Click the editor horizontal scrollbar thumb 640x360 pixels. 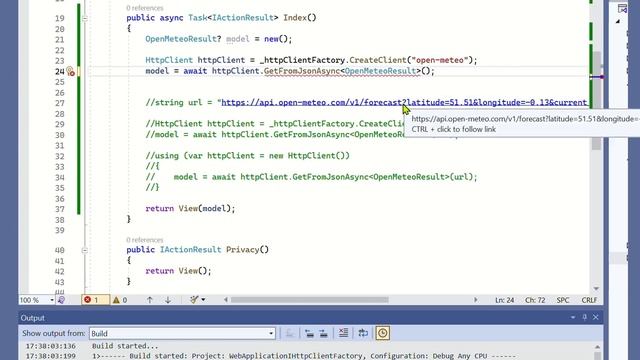click(309, 300)
